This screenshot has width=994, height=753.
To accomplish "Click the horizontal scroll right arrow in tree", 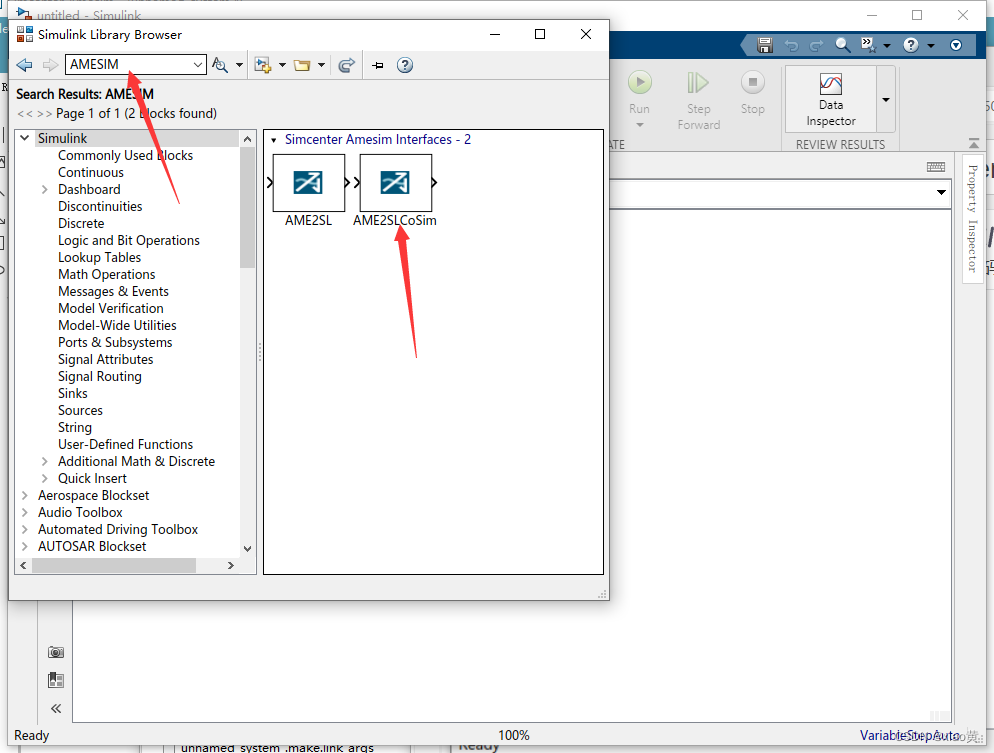I will [x=231, y=565].
